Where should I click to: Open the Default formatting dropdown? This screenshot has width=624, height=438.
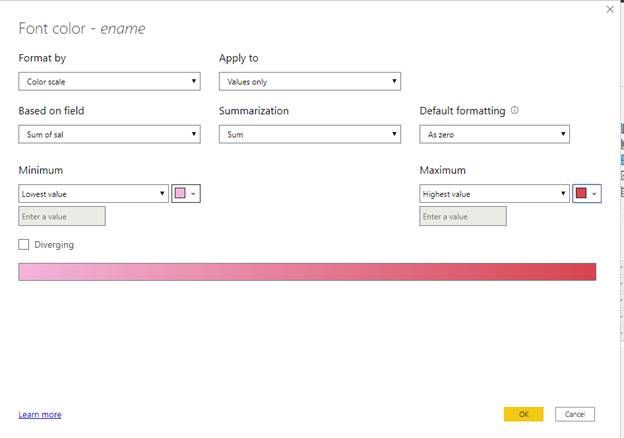click(494, 134)
